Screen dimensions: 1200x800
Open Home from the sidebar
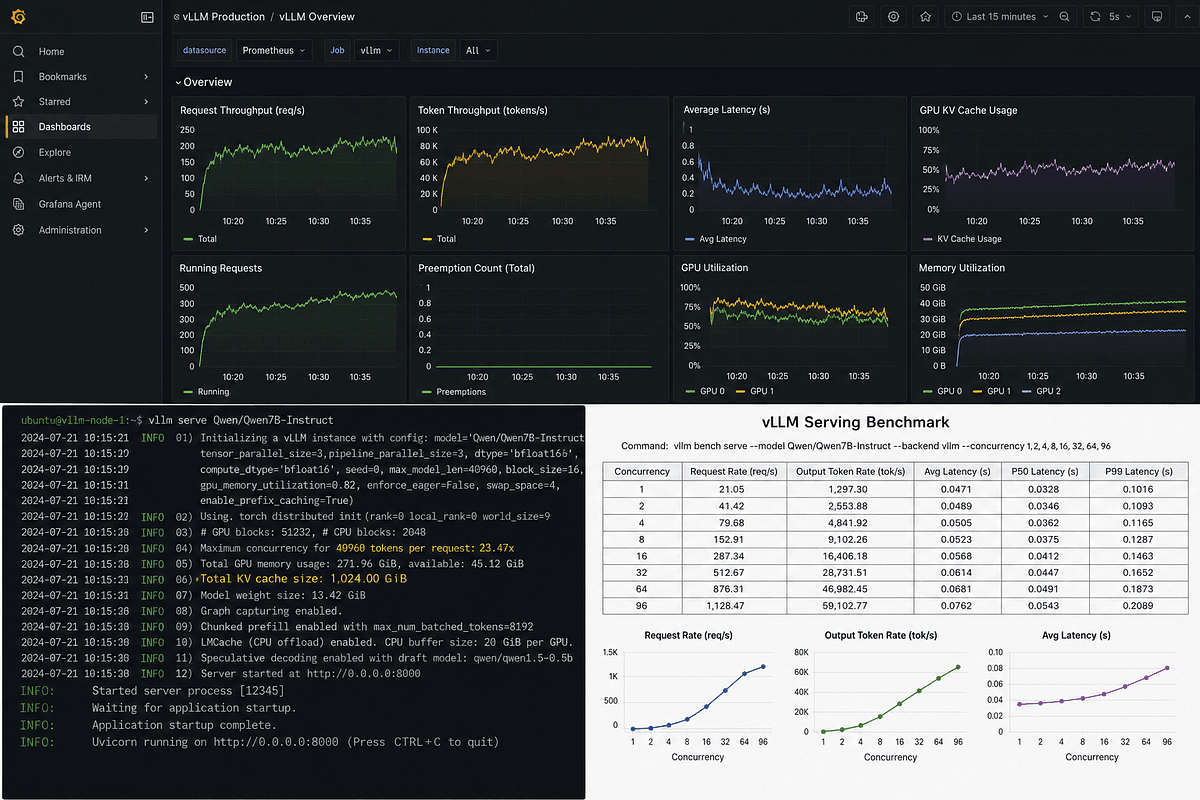(51, 52)
